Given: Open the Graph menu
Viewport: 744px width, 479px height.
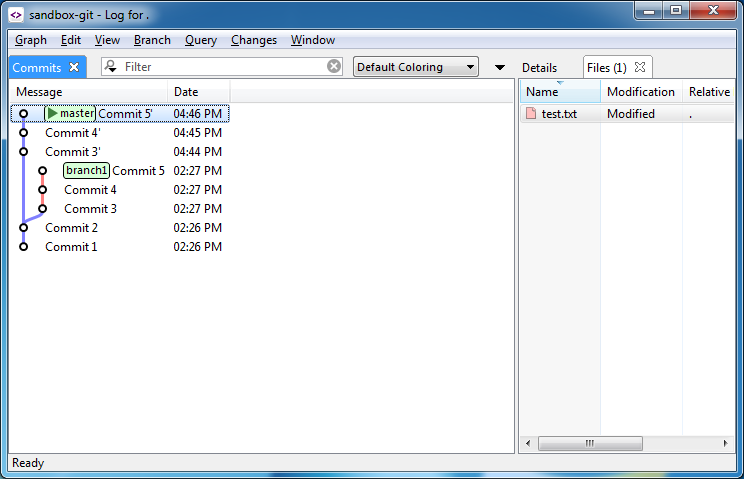Looking at the screenshot, I should click(31, 40).
